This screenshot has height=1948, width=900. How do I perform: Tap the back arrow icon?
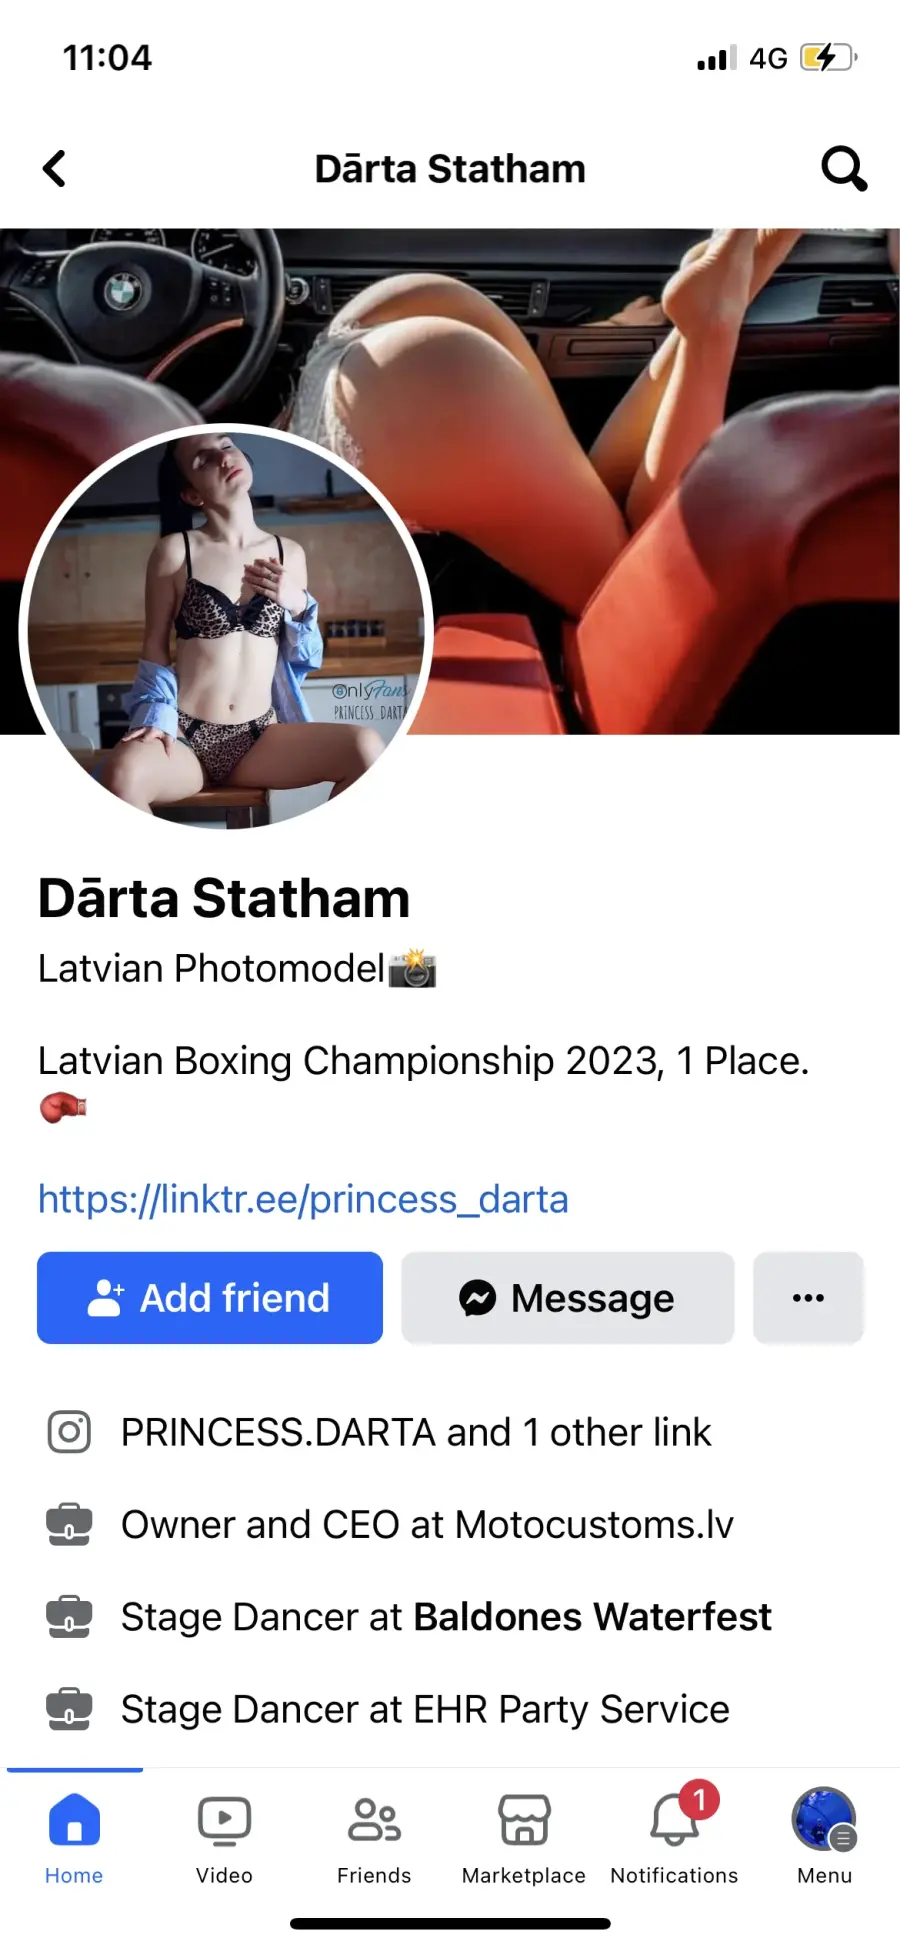point(55,169)
